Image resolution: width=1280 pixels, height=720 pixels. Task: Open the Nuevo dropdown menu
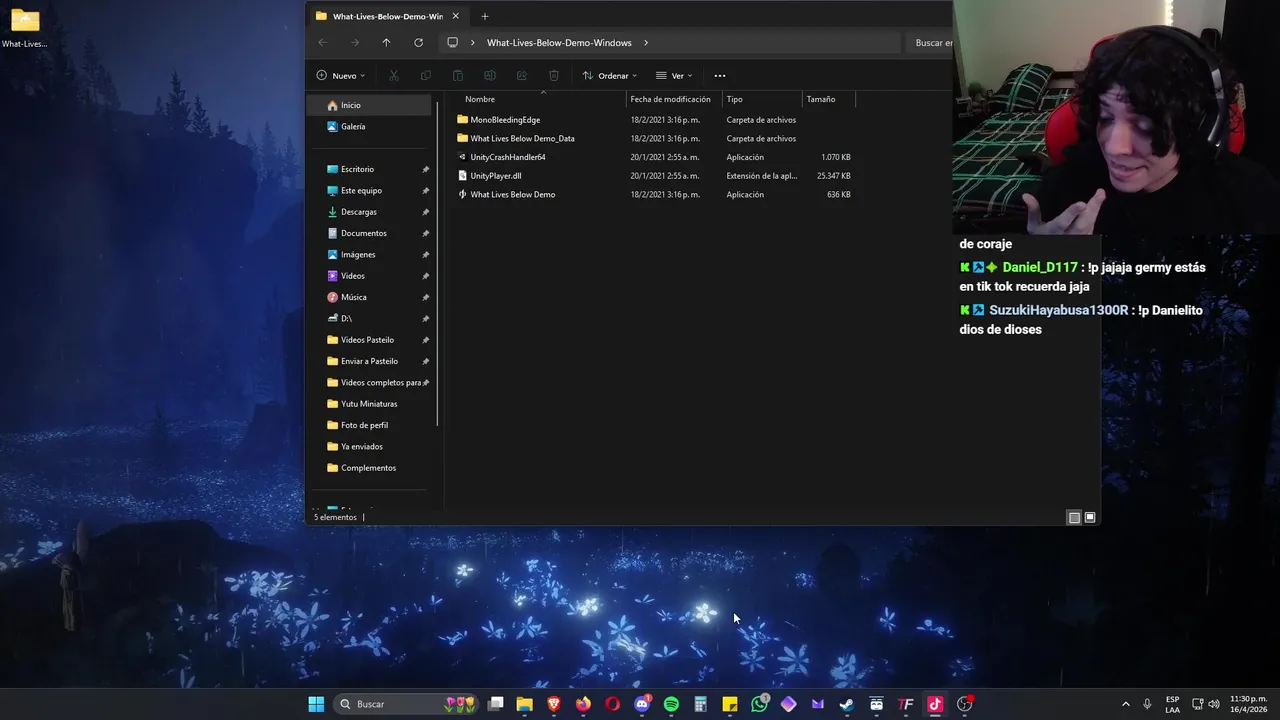[x=341, y=76]
